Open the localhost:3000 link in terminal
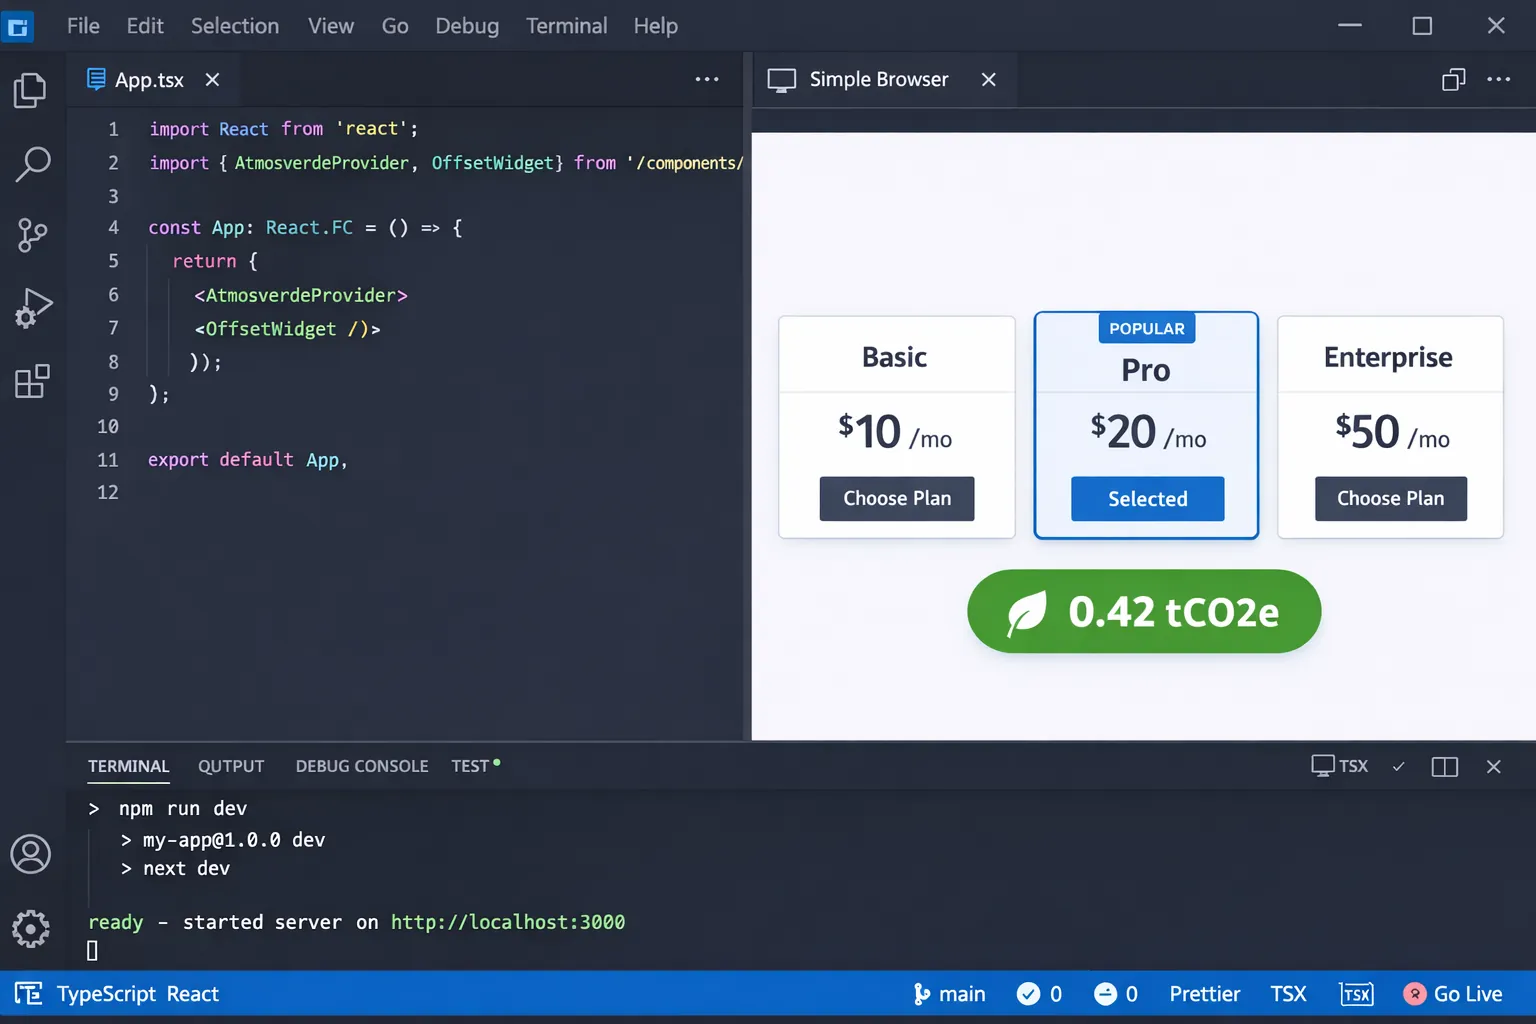 pos(508,922)
